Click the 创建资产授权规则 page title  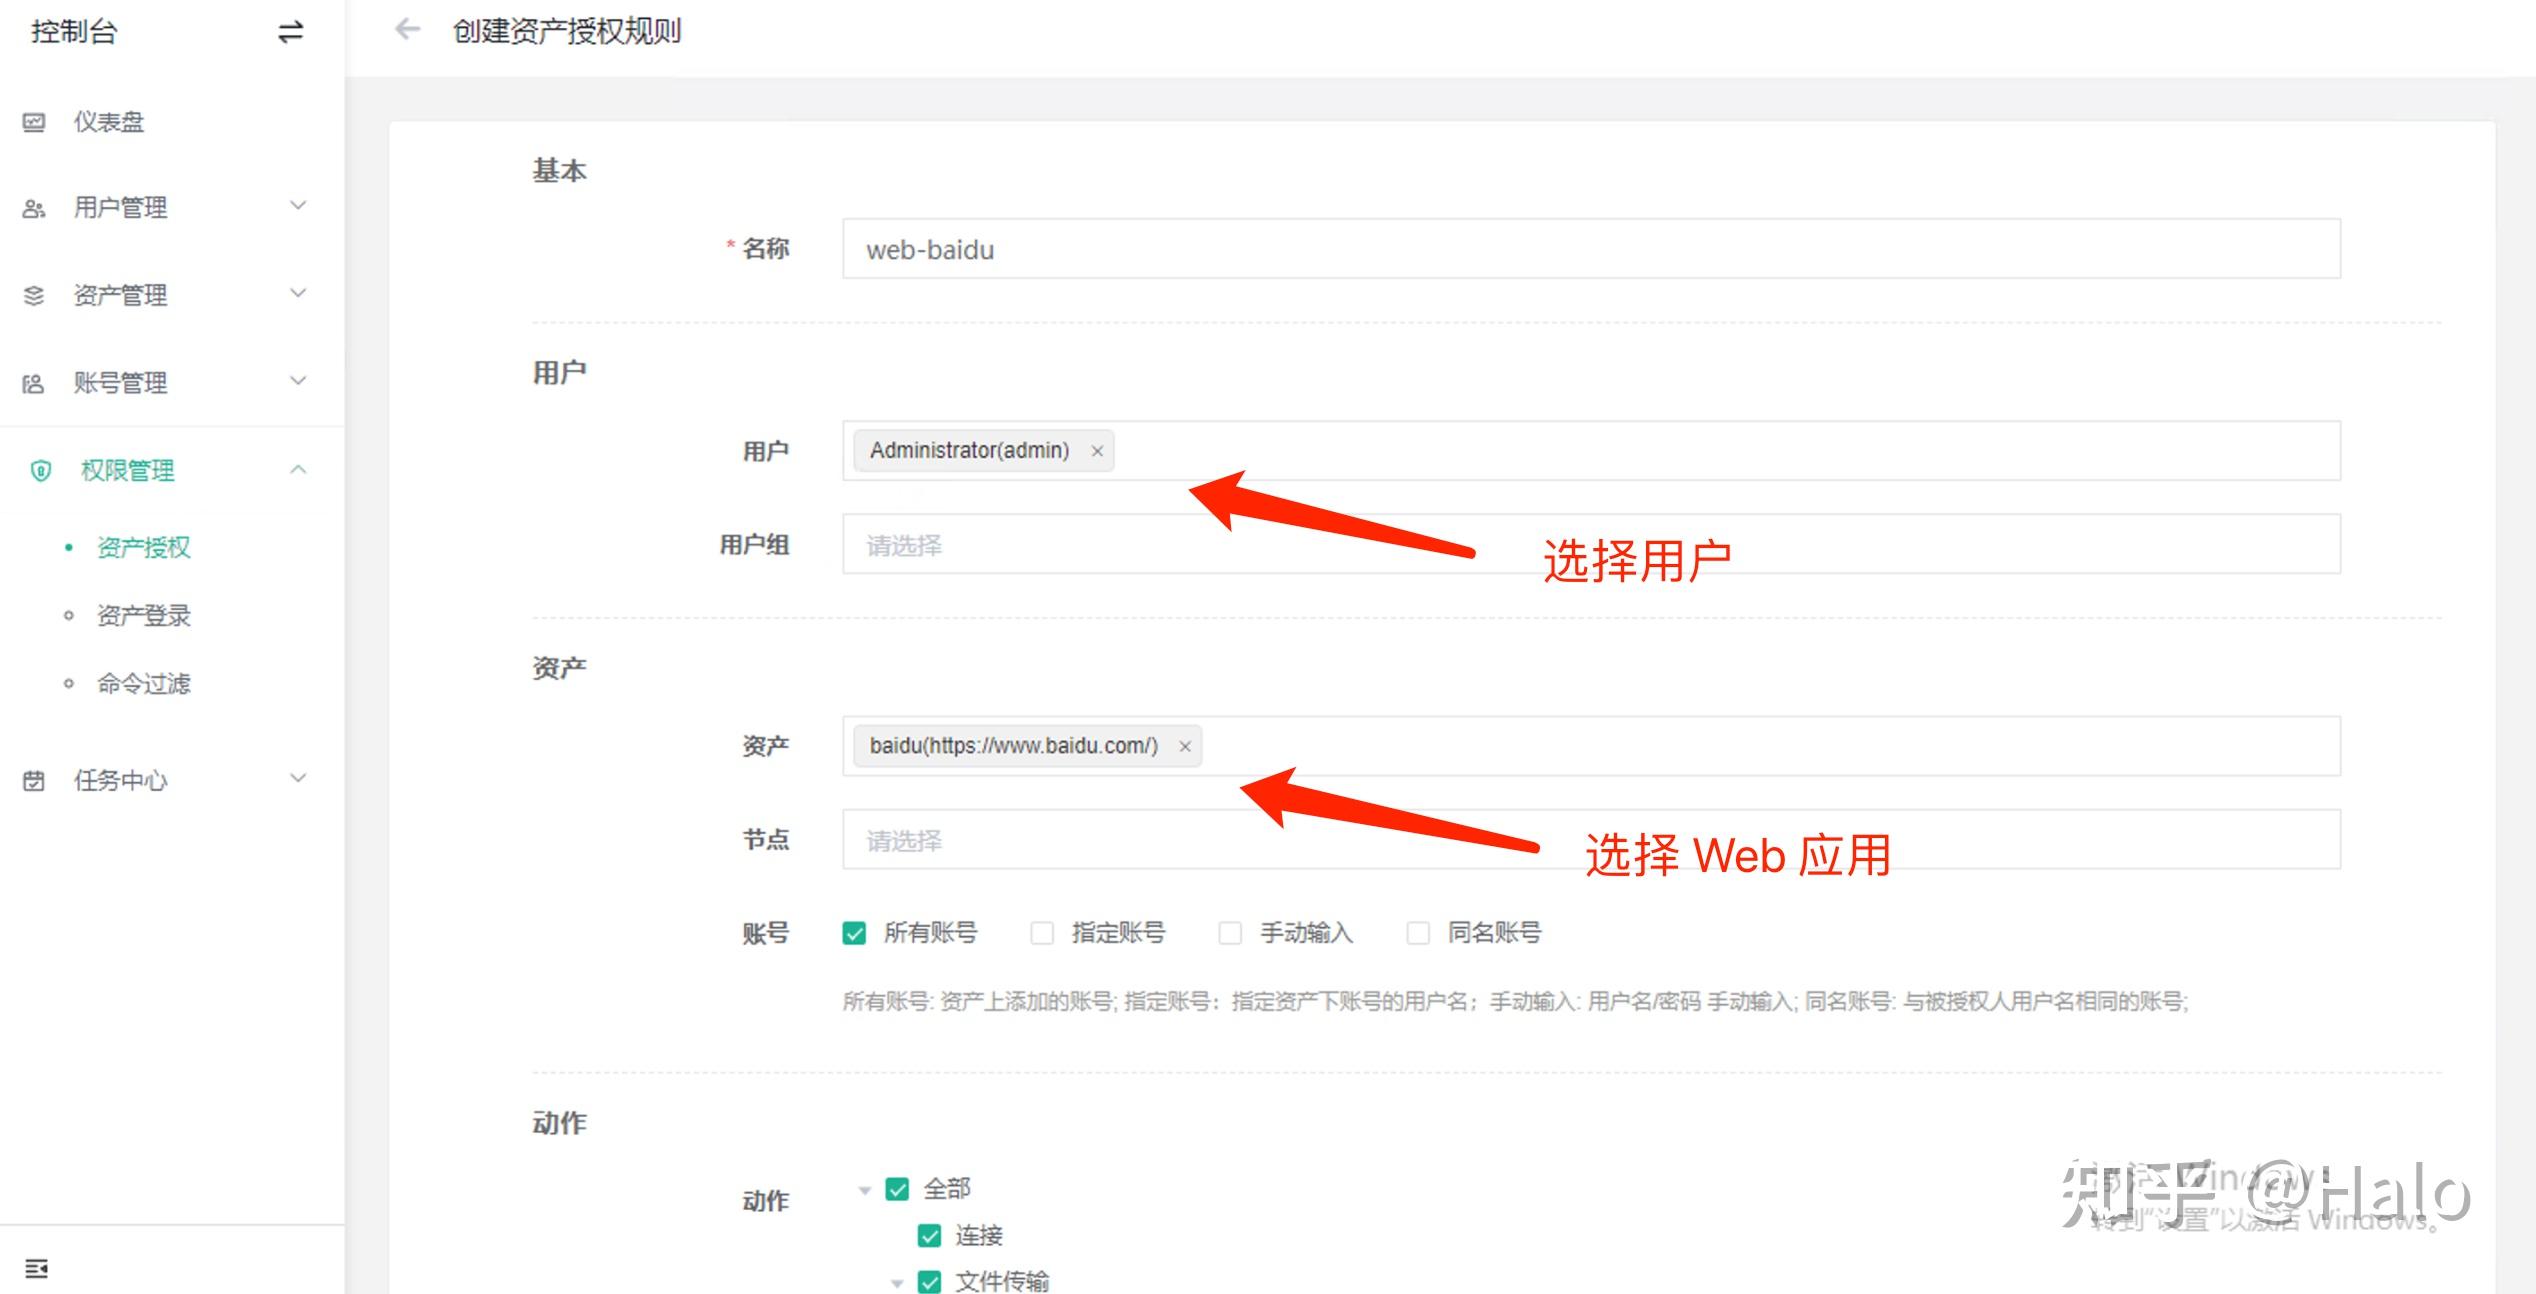[567, 31]
